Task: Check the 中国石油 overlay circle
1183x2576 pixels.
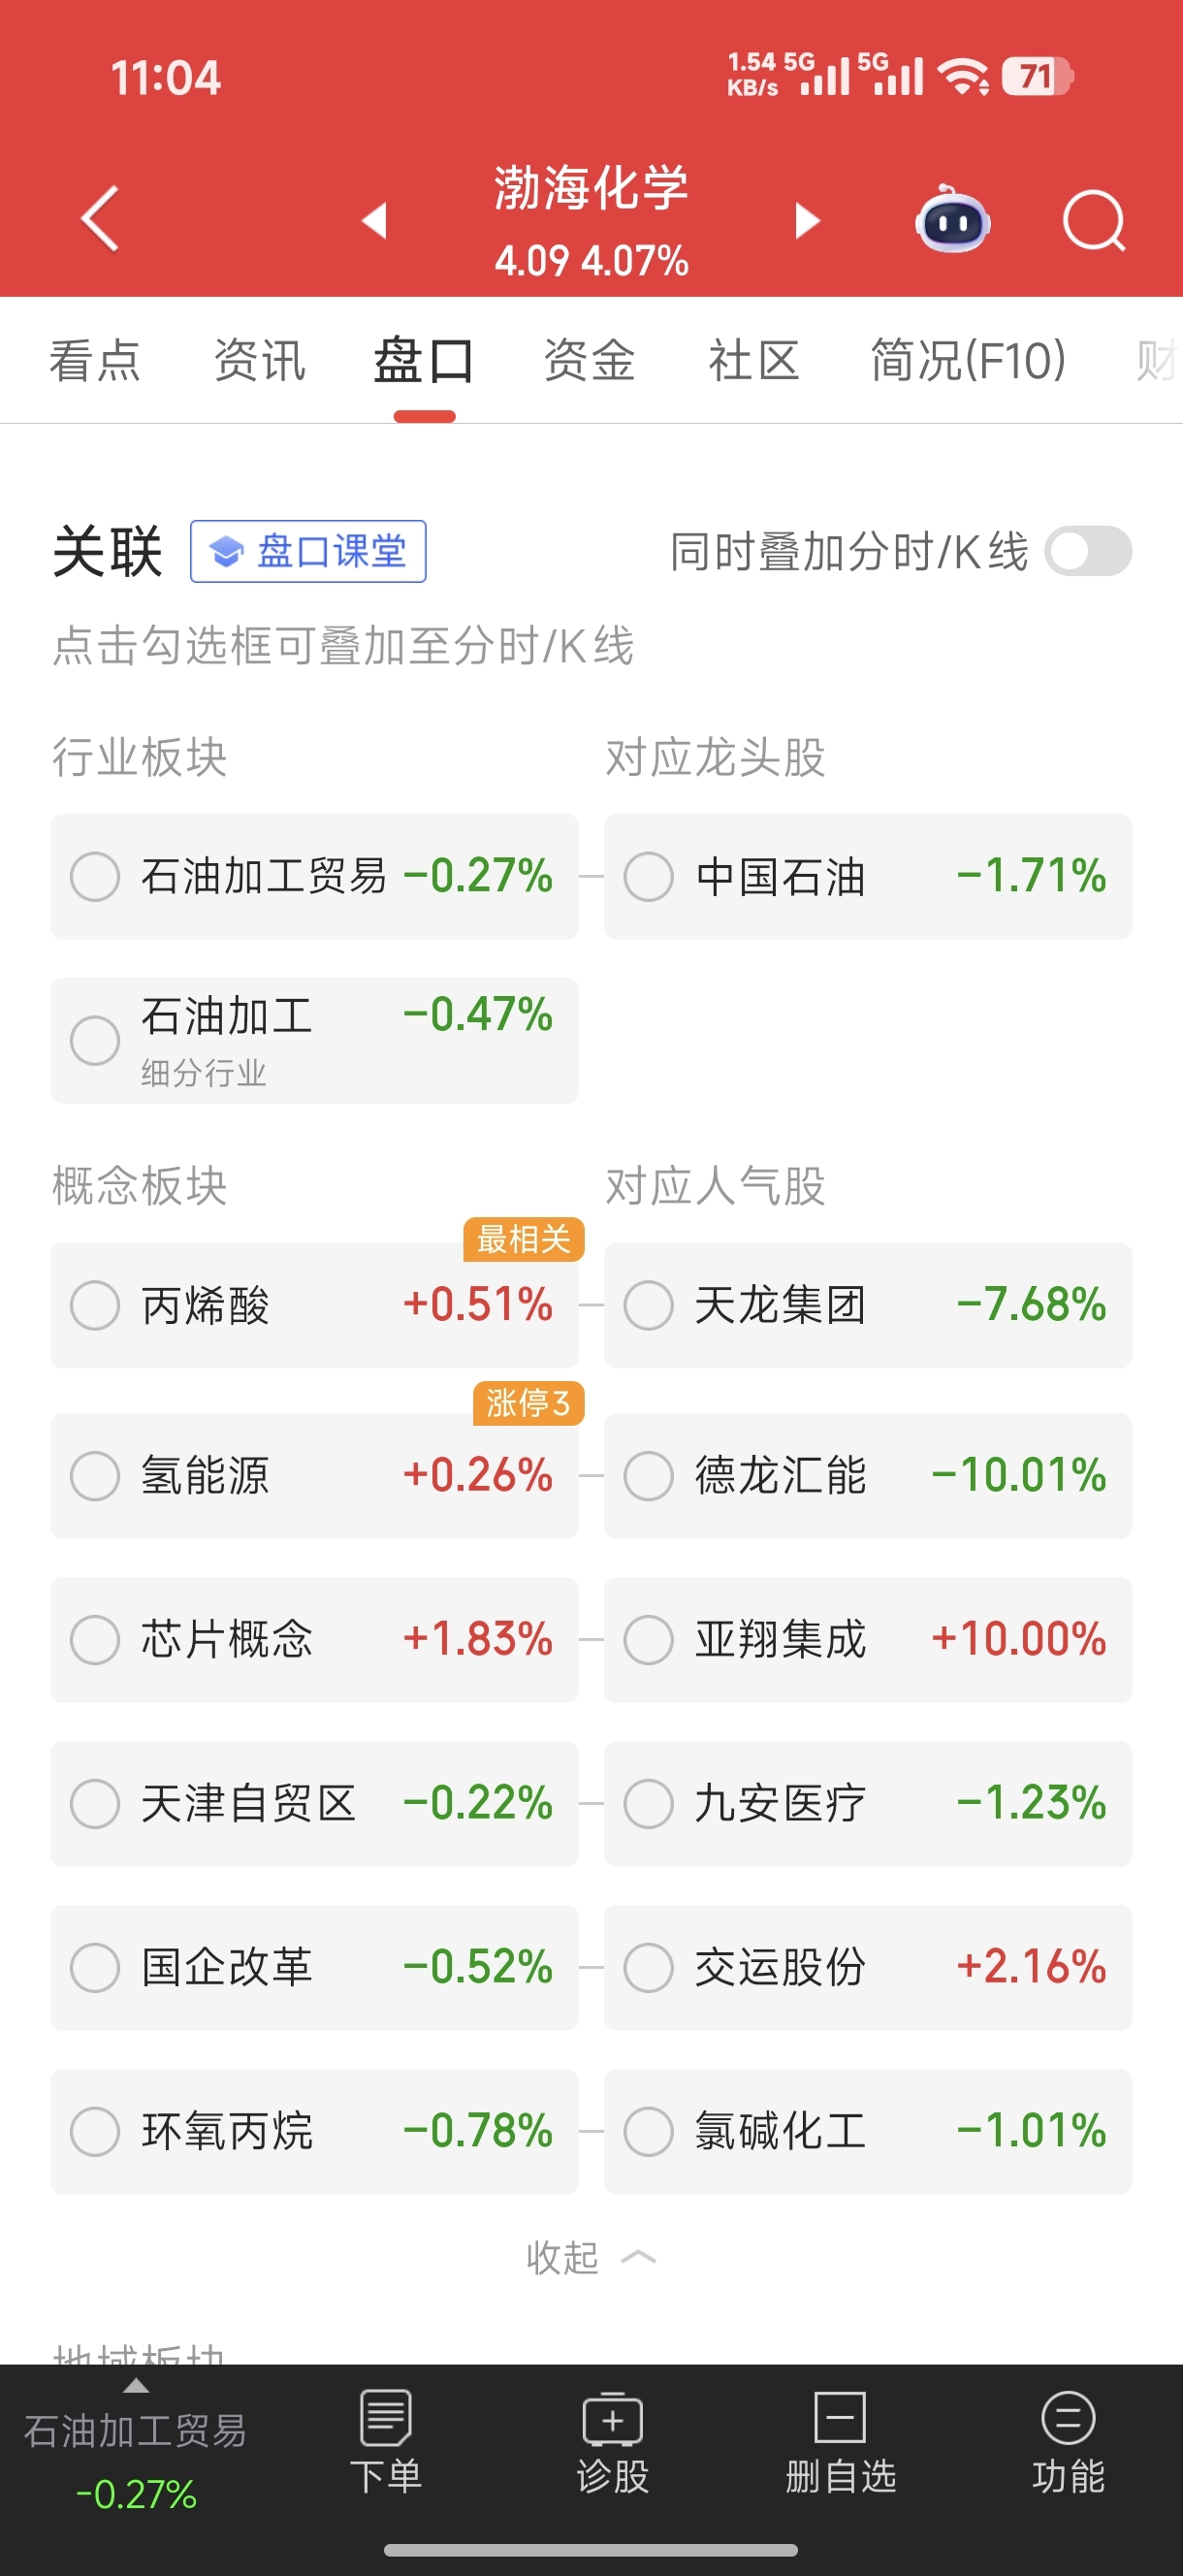Action: (x=648, y=877)
